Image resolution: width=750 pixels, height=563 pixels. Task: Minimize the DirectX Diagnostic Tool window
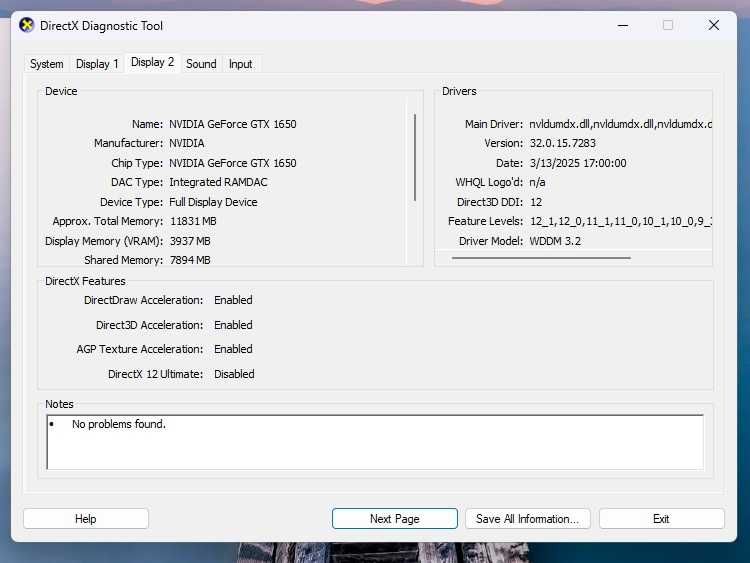coord(623,25)
